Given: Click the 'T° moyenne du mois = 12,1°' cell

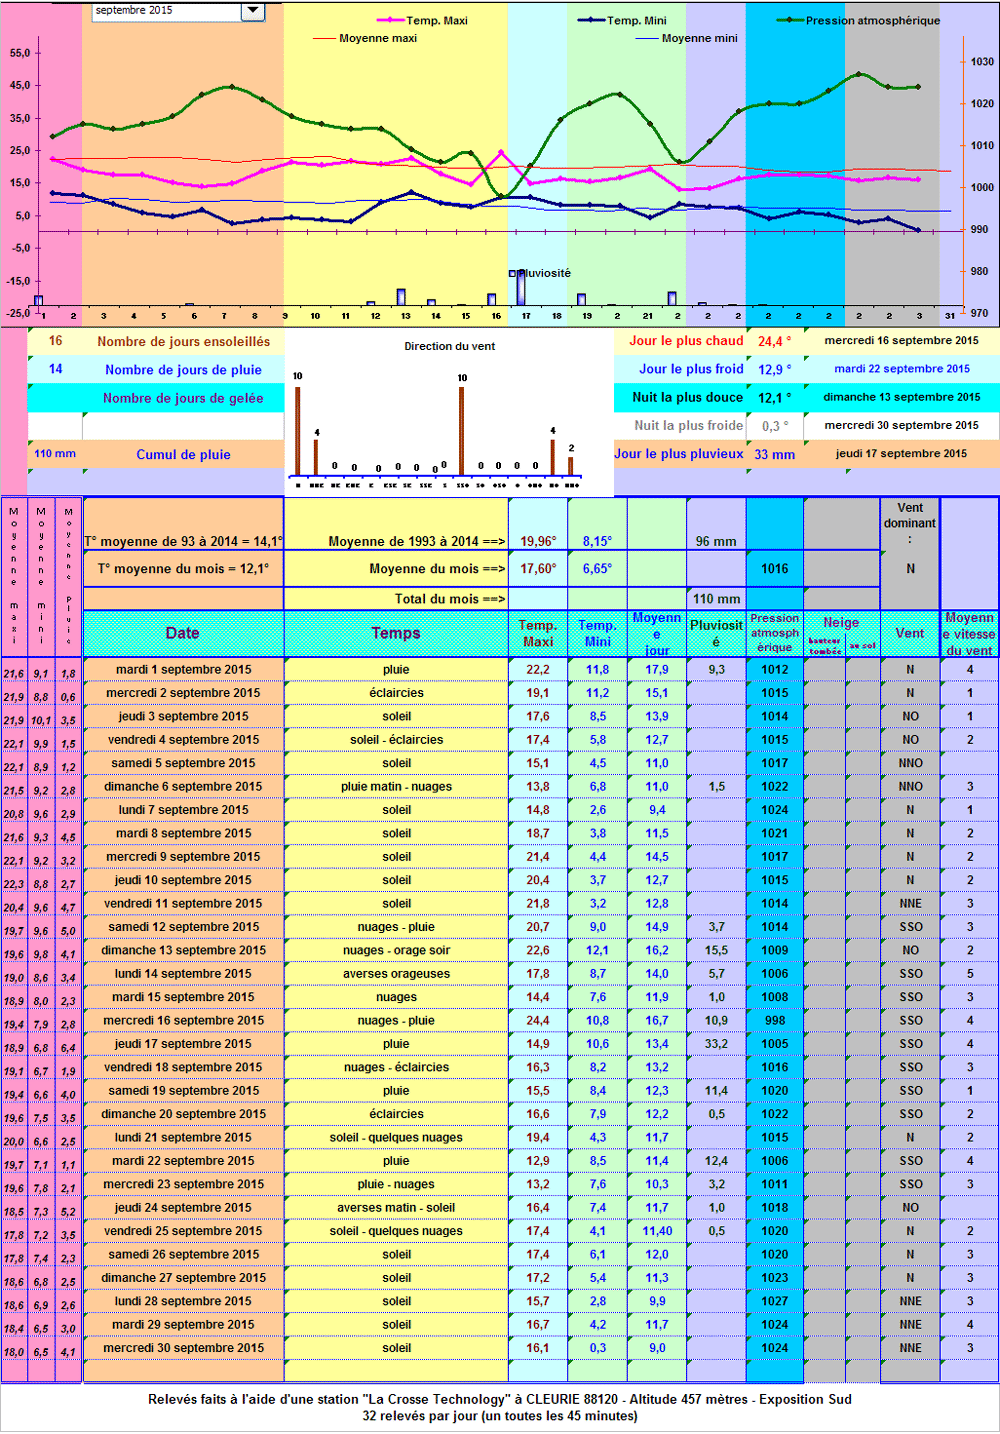Looking at the screenshot, I should click(183, 568).
